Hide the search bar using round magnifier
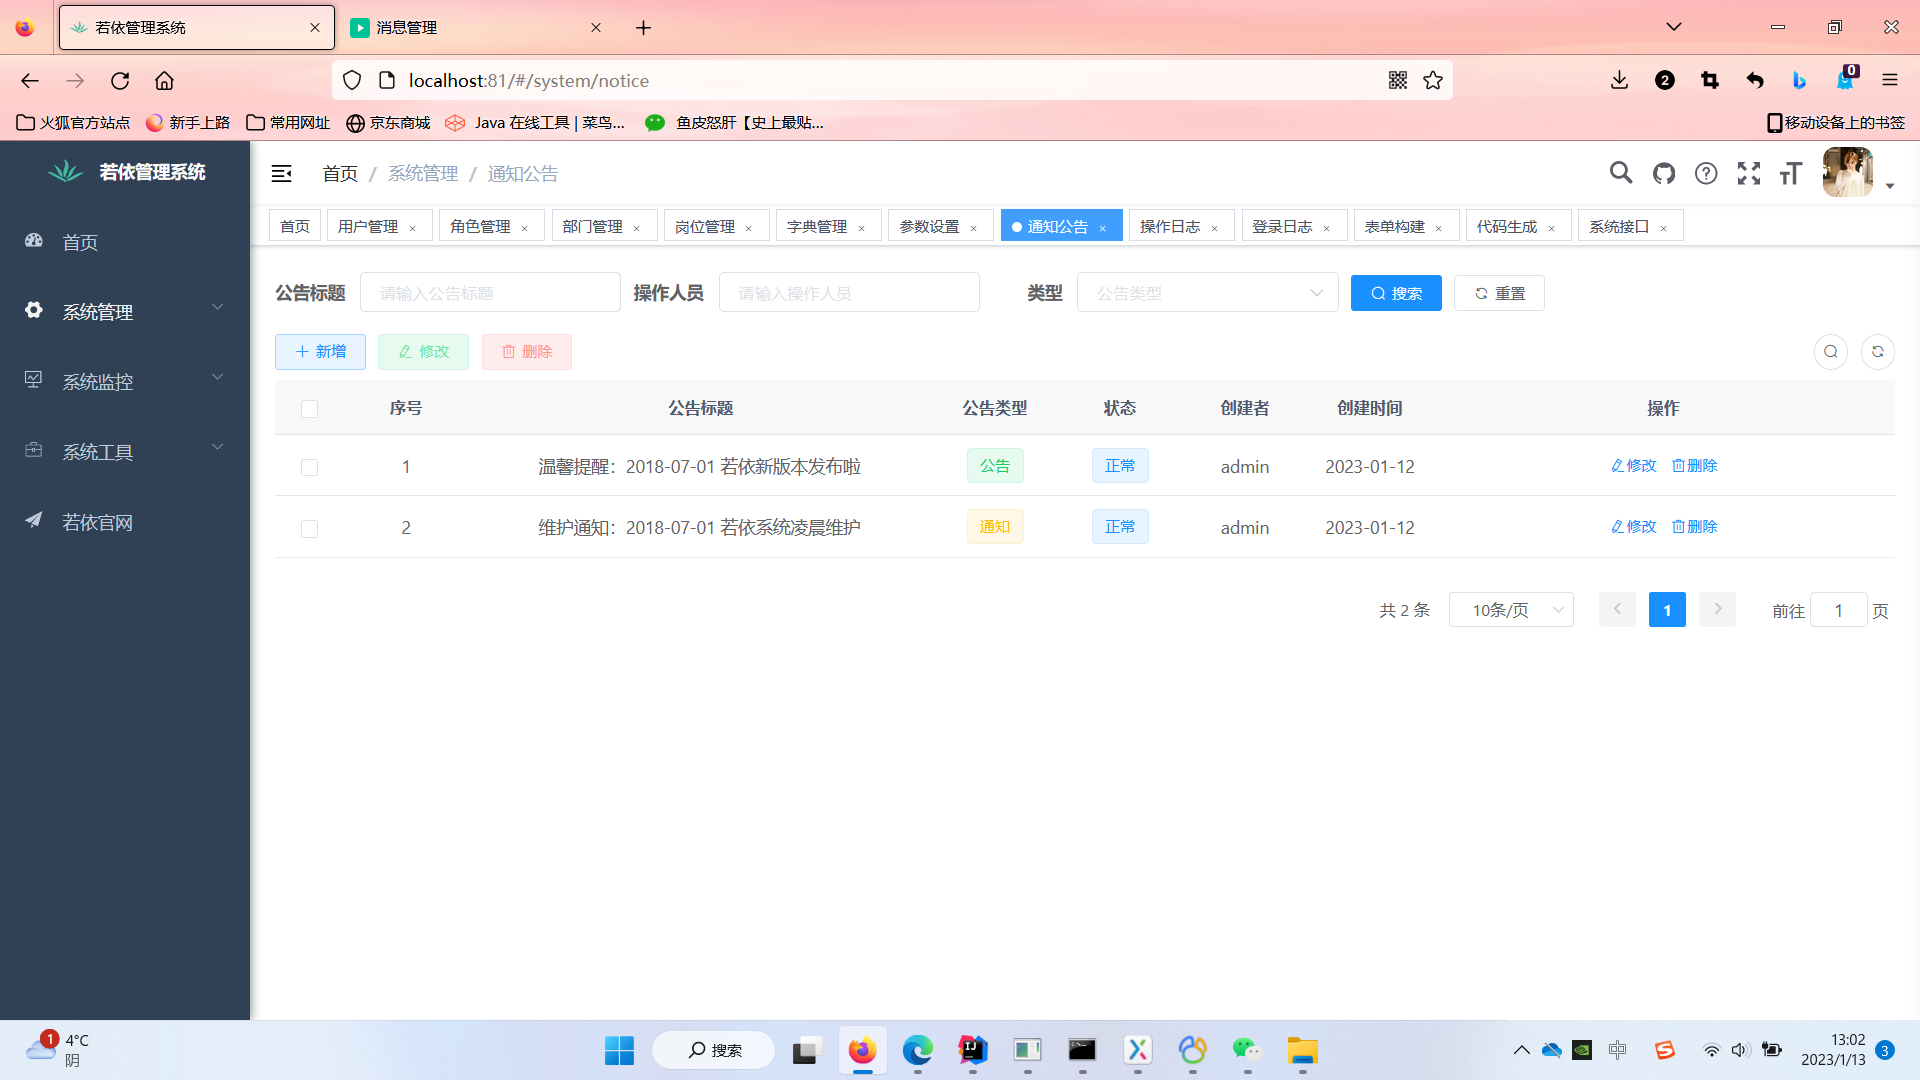The width and height of the screenshot is (1920, 1080). tap(1830, 351)
